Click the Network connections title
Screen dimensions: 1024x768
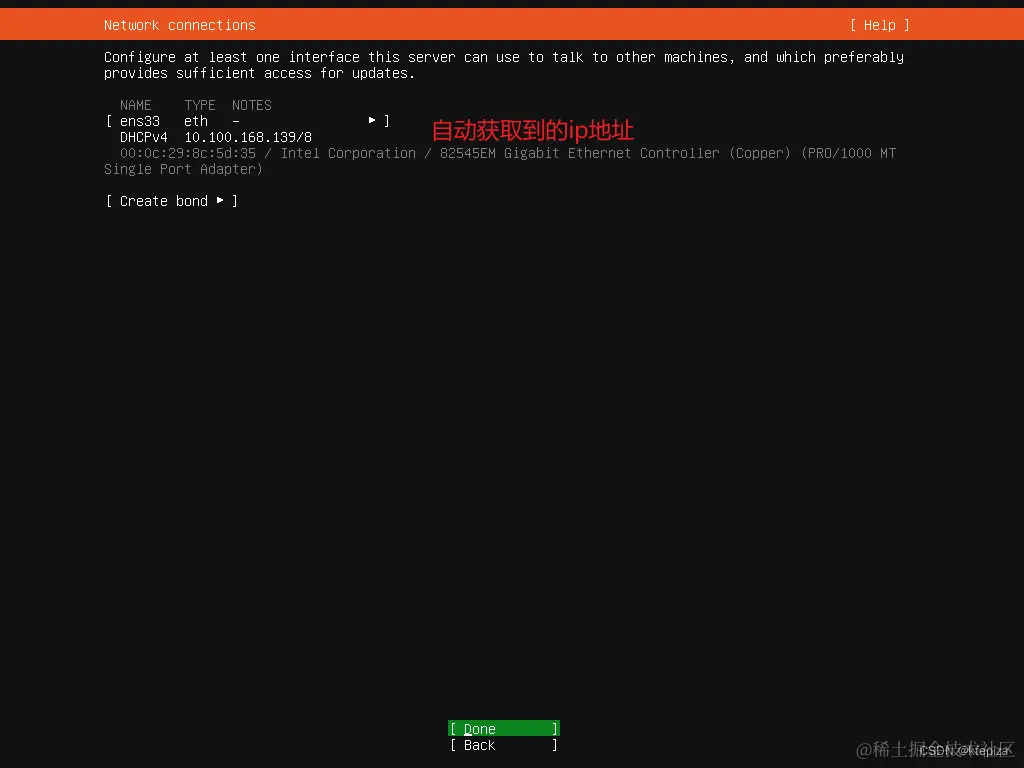click(x=180, y=25)
